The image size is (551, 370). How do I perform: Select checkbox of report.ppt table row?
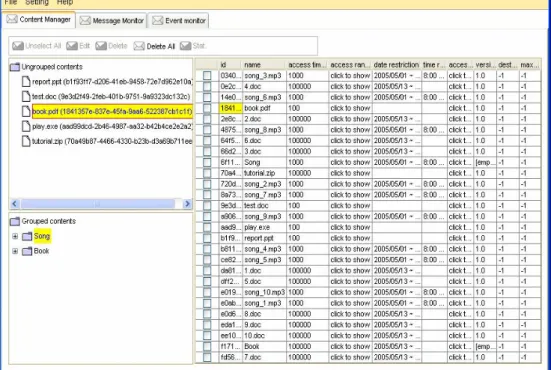(x=207, y=238)
